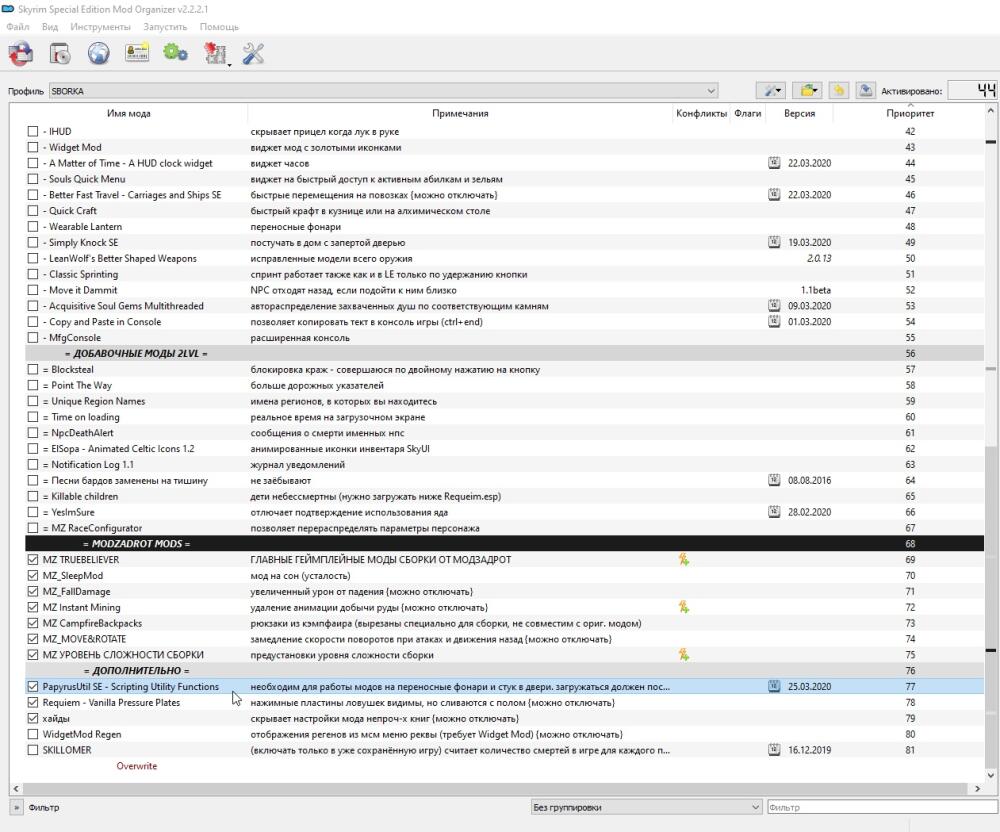Click calendar icon beside Acquisitive Soul Gems version
Viewport: 1000px width, 832px height.
click(x=774, y=305)
